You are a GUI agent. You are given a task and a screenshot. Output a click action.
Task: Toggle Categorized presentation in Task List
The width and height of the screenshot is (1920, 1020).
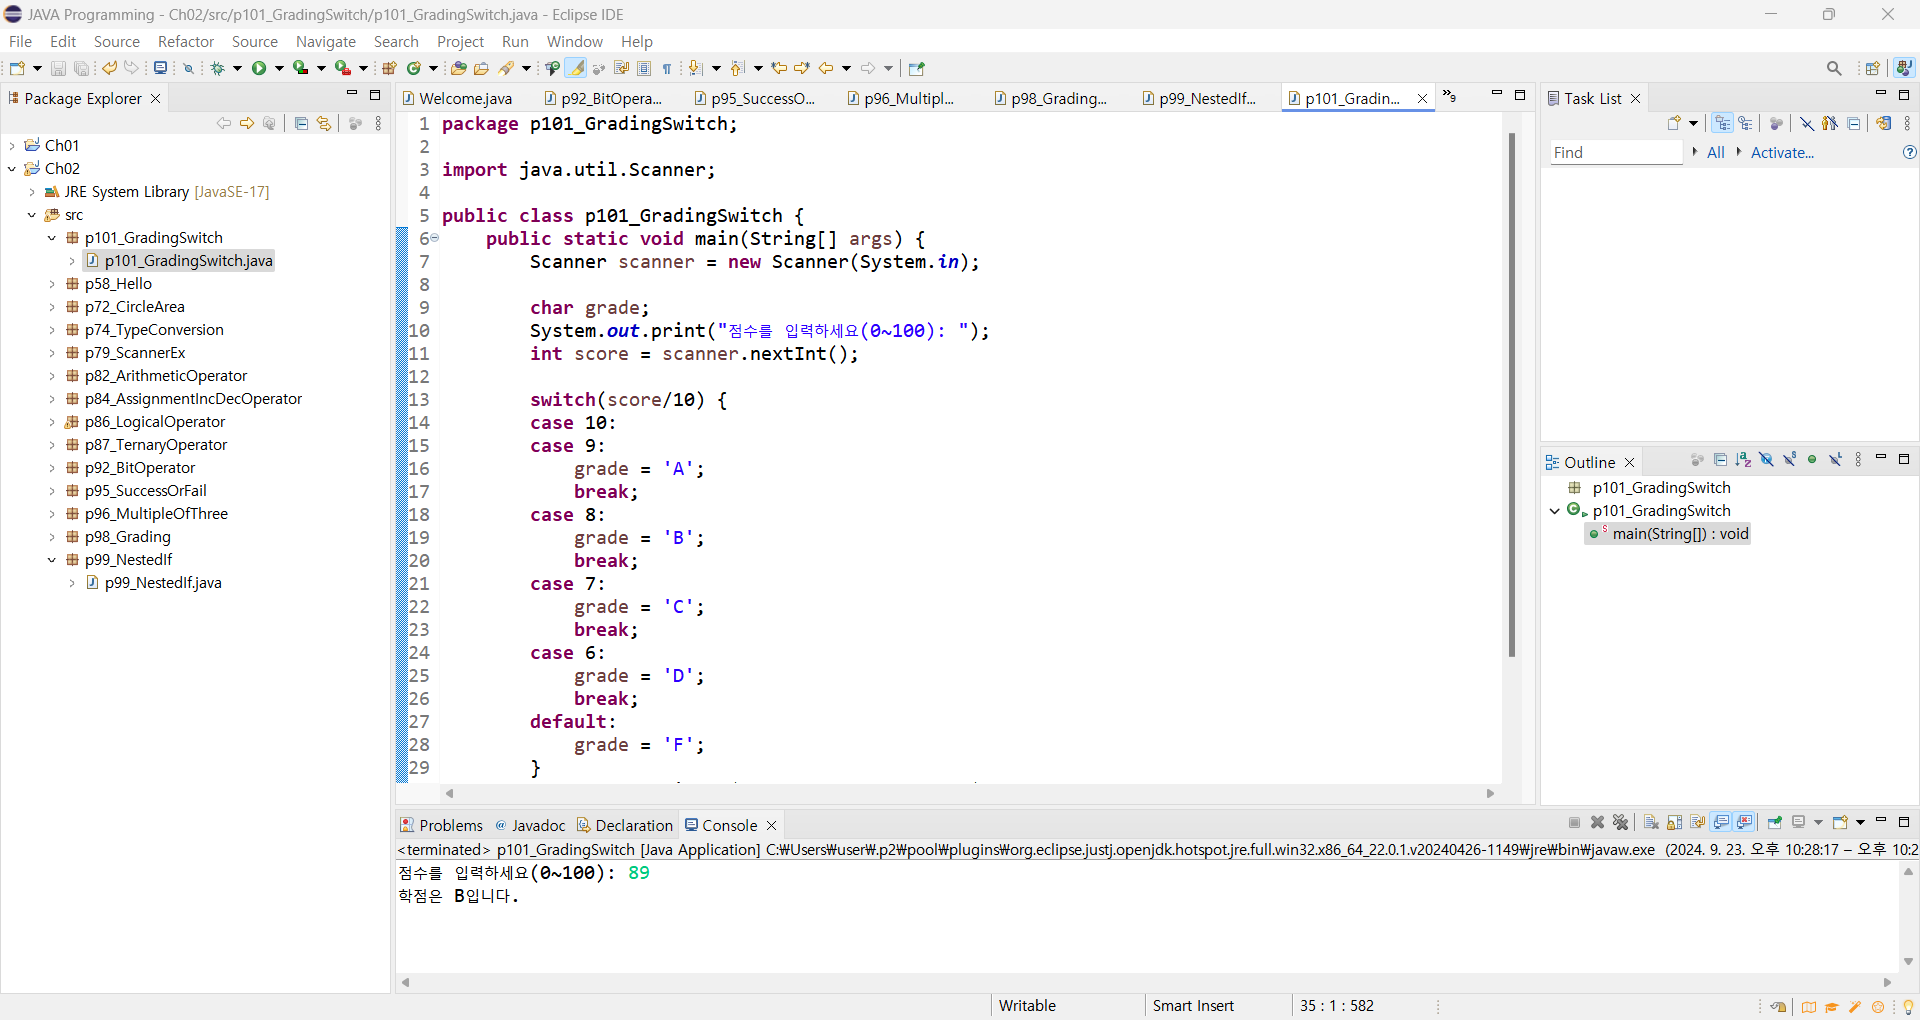[x=1722, y=123]
